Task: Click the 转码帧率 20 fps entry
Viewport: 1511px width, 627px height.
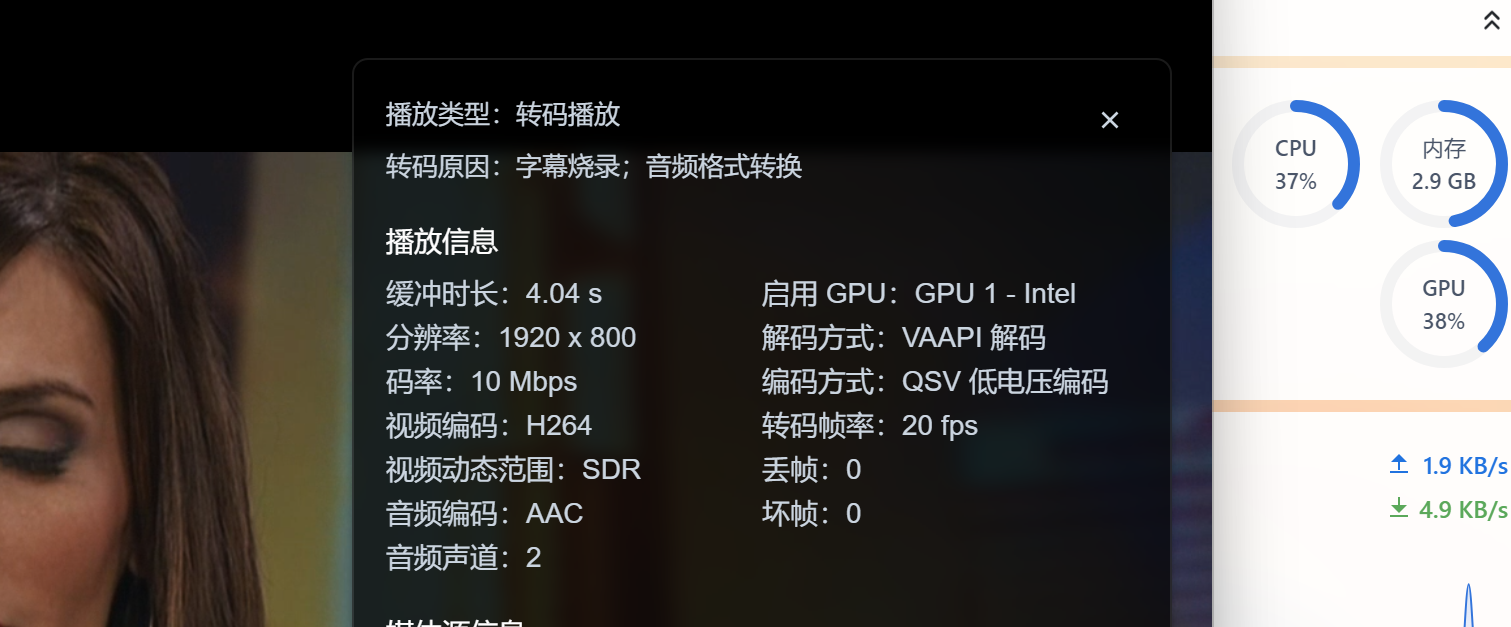Action: pyautogui.click(x=869, y=426)
